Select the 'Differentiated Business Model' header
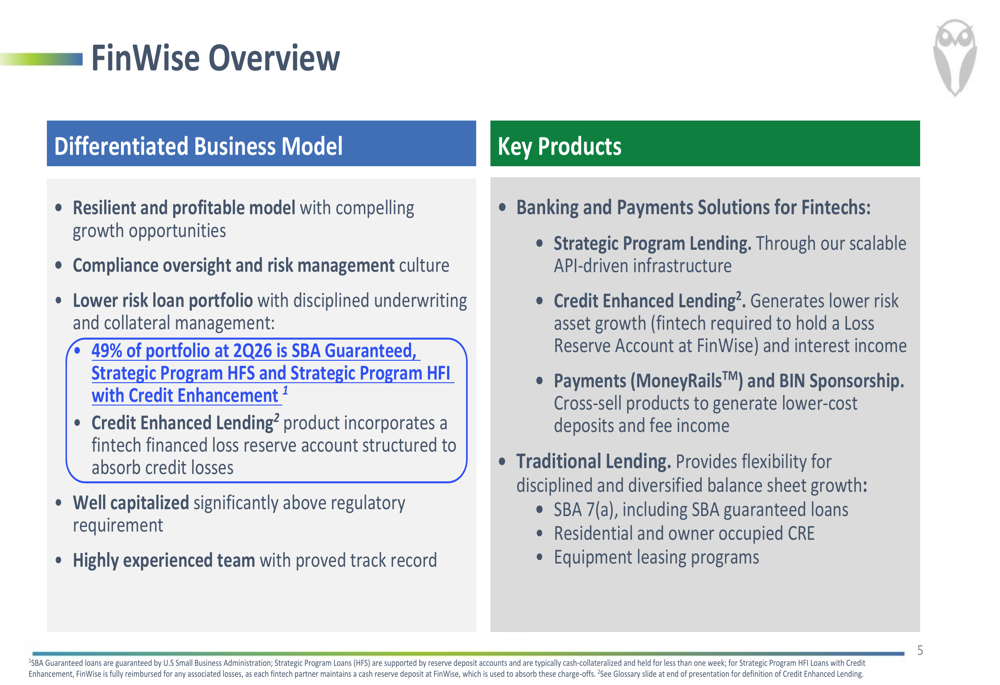 (x=261, y=144)
